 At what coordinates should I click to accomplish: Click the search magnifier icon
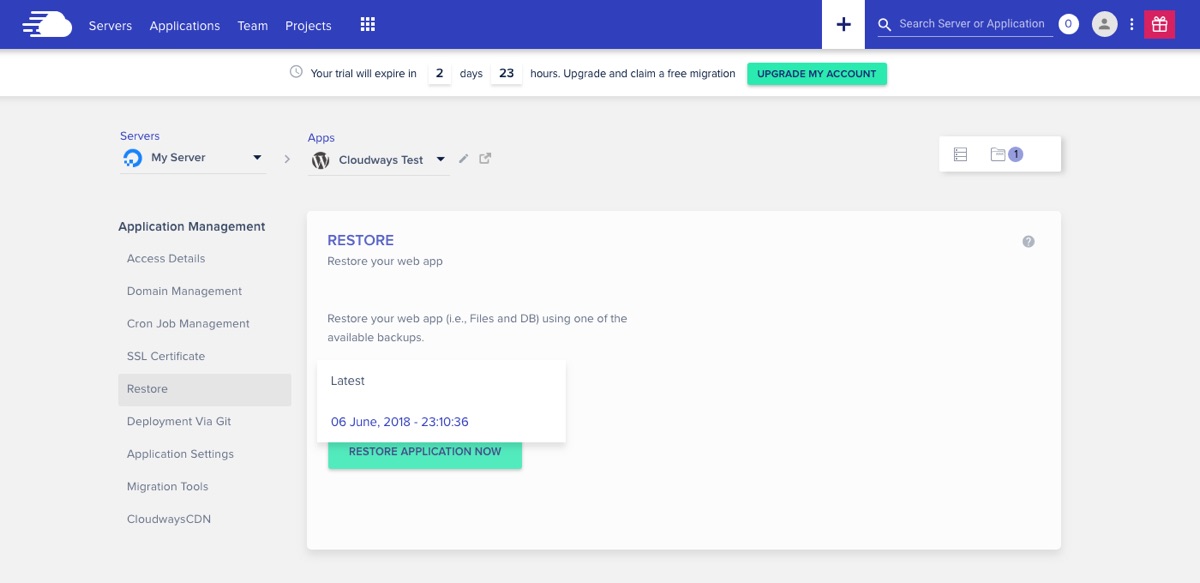coord(884,25)
